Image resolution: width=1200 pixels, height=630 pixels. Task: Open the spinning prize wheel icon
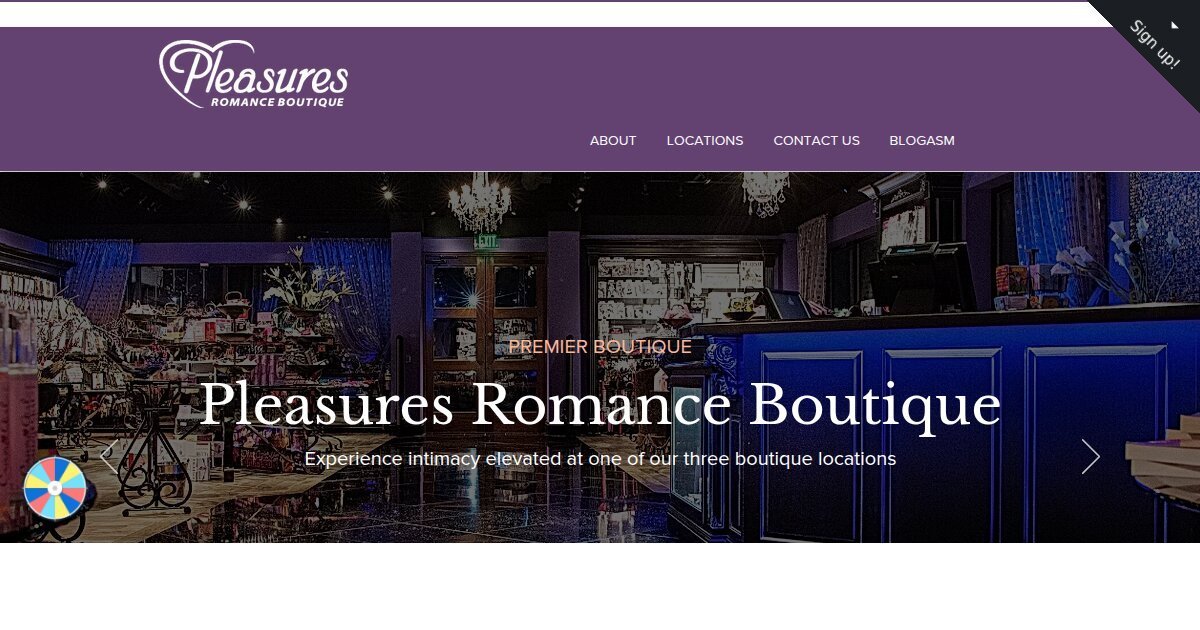pos(55,488)
